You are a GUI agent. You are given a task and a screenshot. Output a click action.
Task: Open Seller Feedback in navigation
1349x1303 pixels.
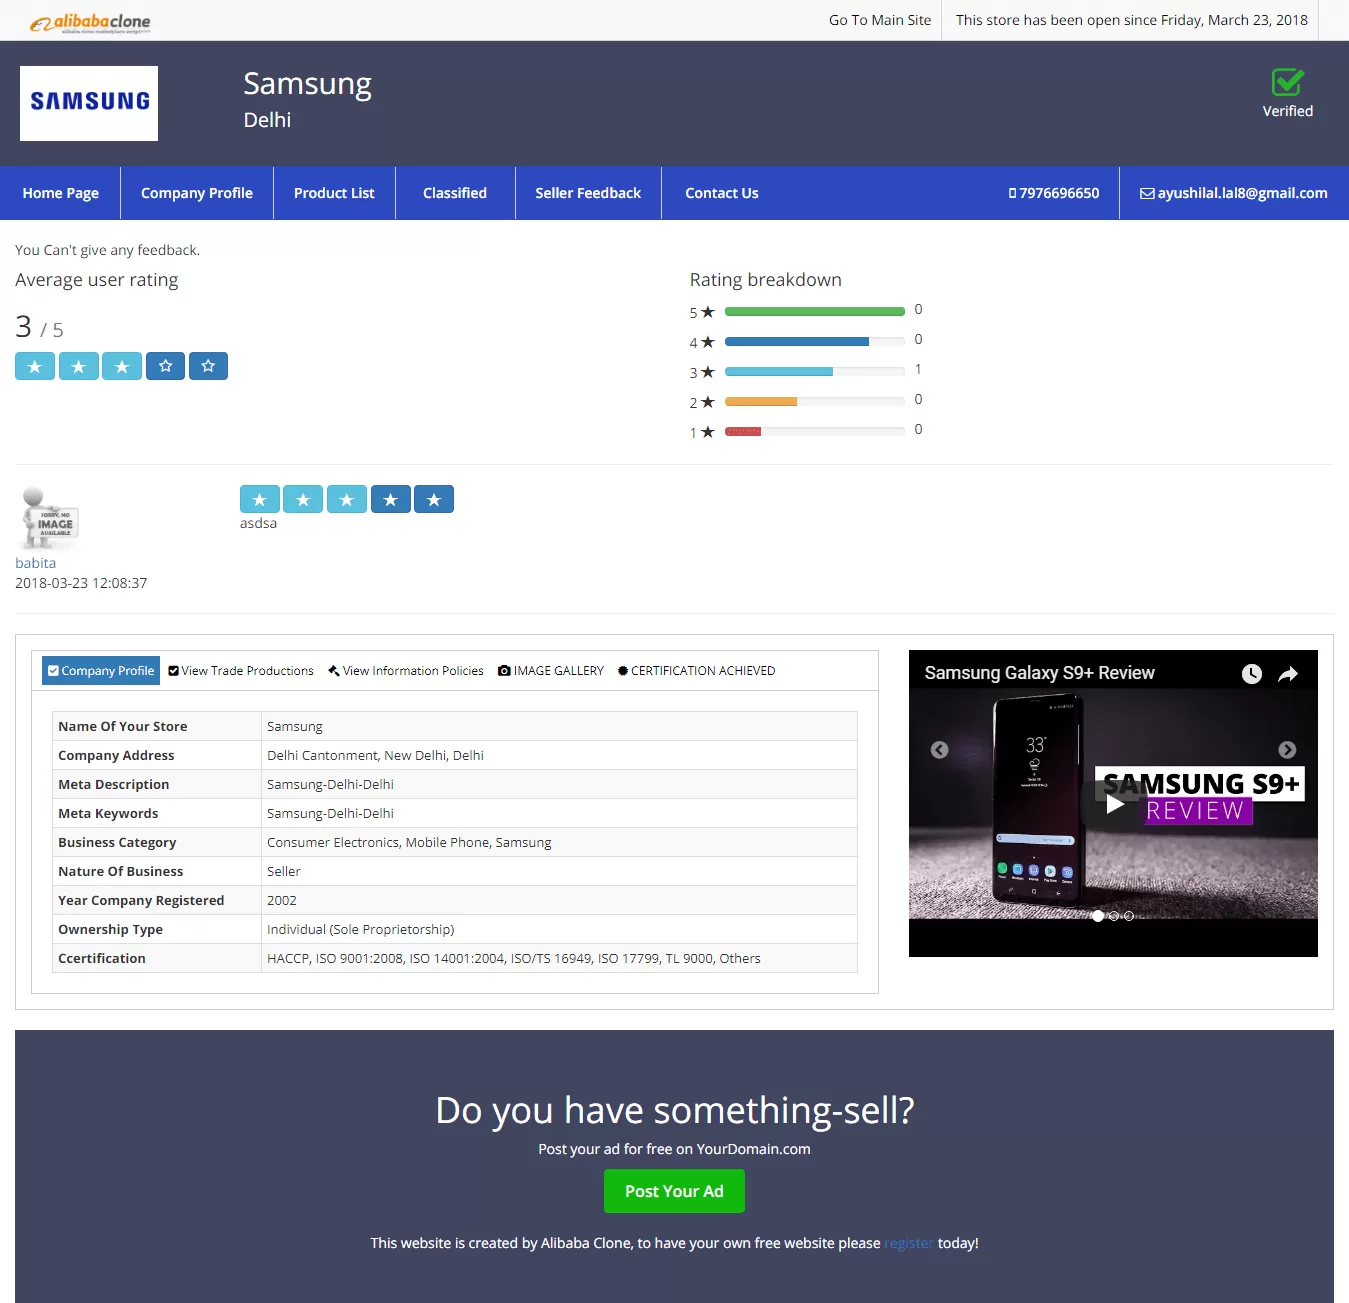pyautogui.click(x=588, y=193)
